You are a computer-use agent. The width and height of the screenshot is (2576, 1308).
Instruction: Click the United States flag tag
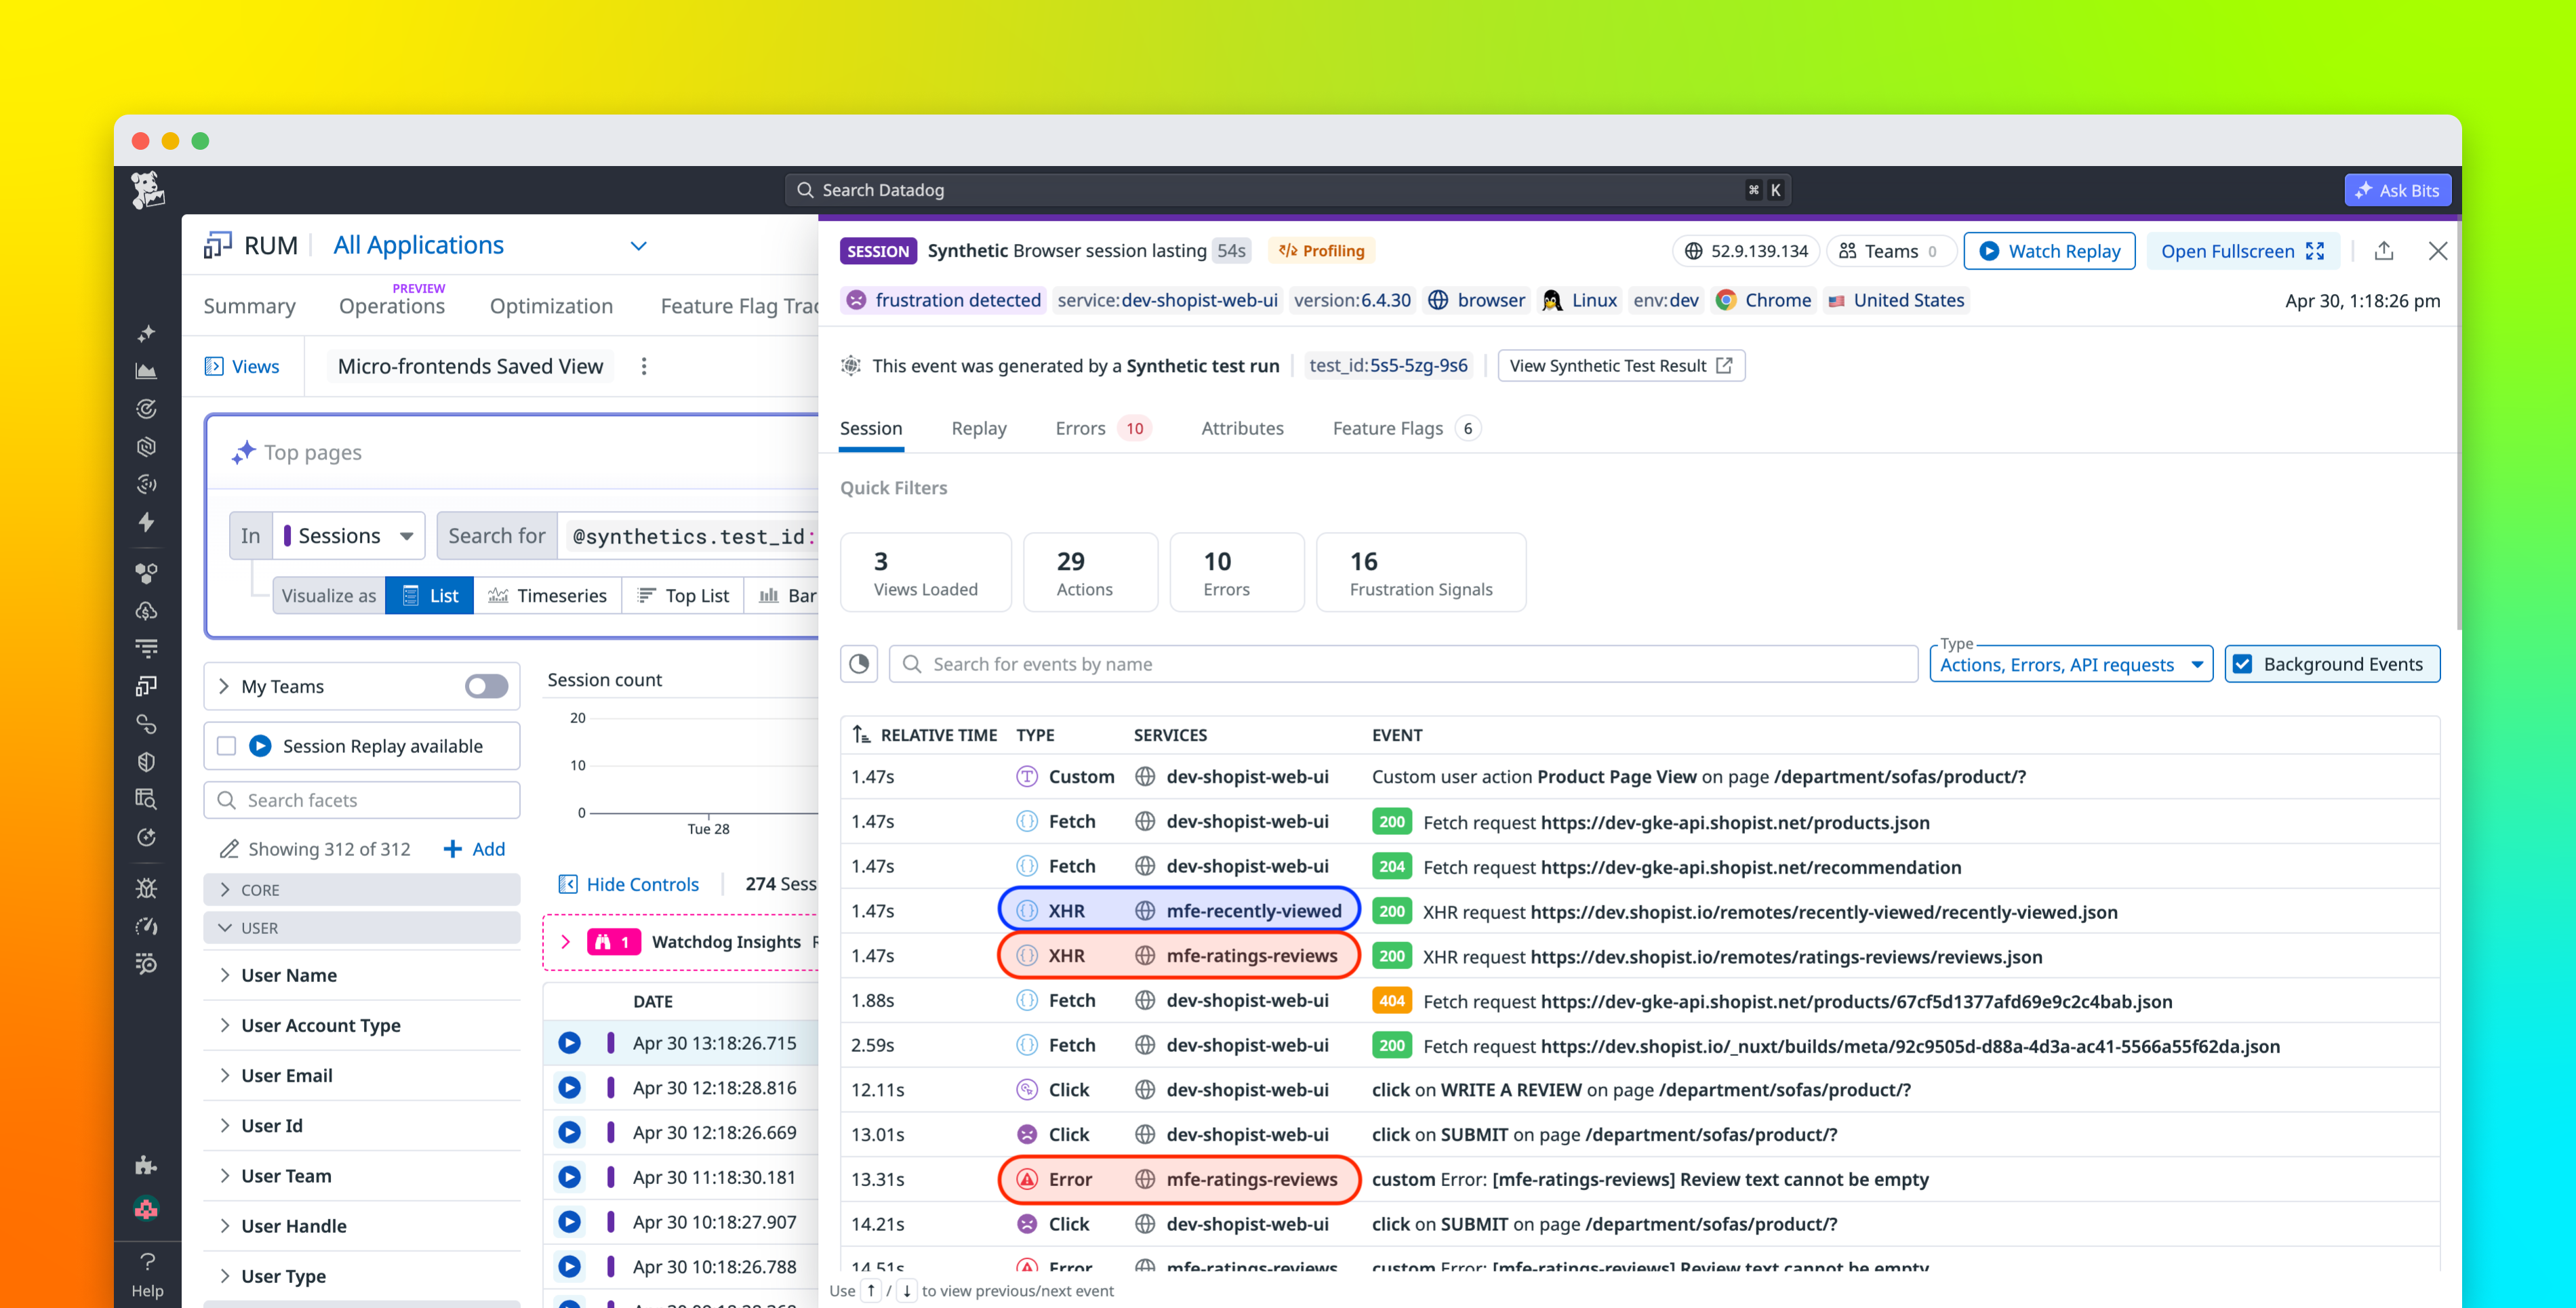(1896, 300)
